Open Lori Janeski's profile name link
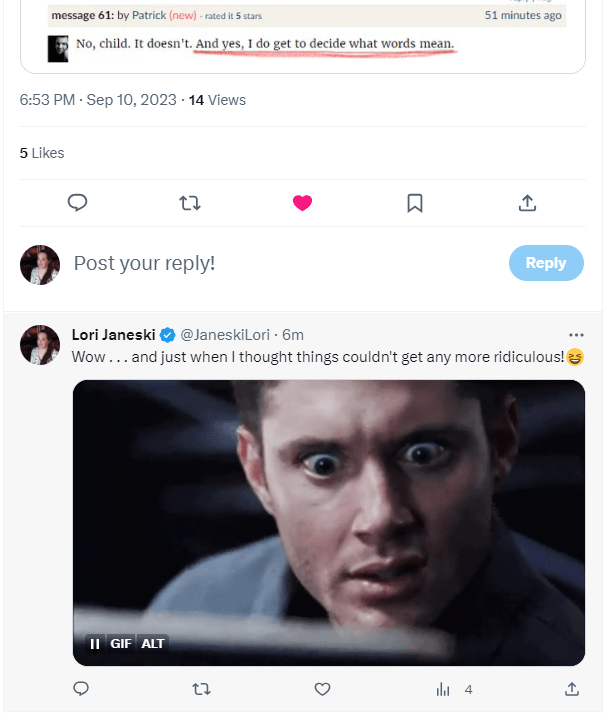Screen dimensions: 604x713 (x=114, y=335)
